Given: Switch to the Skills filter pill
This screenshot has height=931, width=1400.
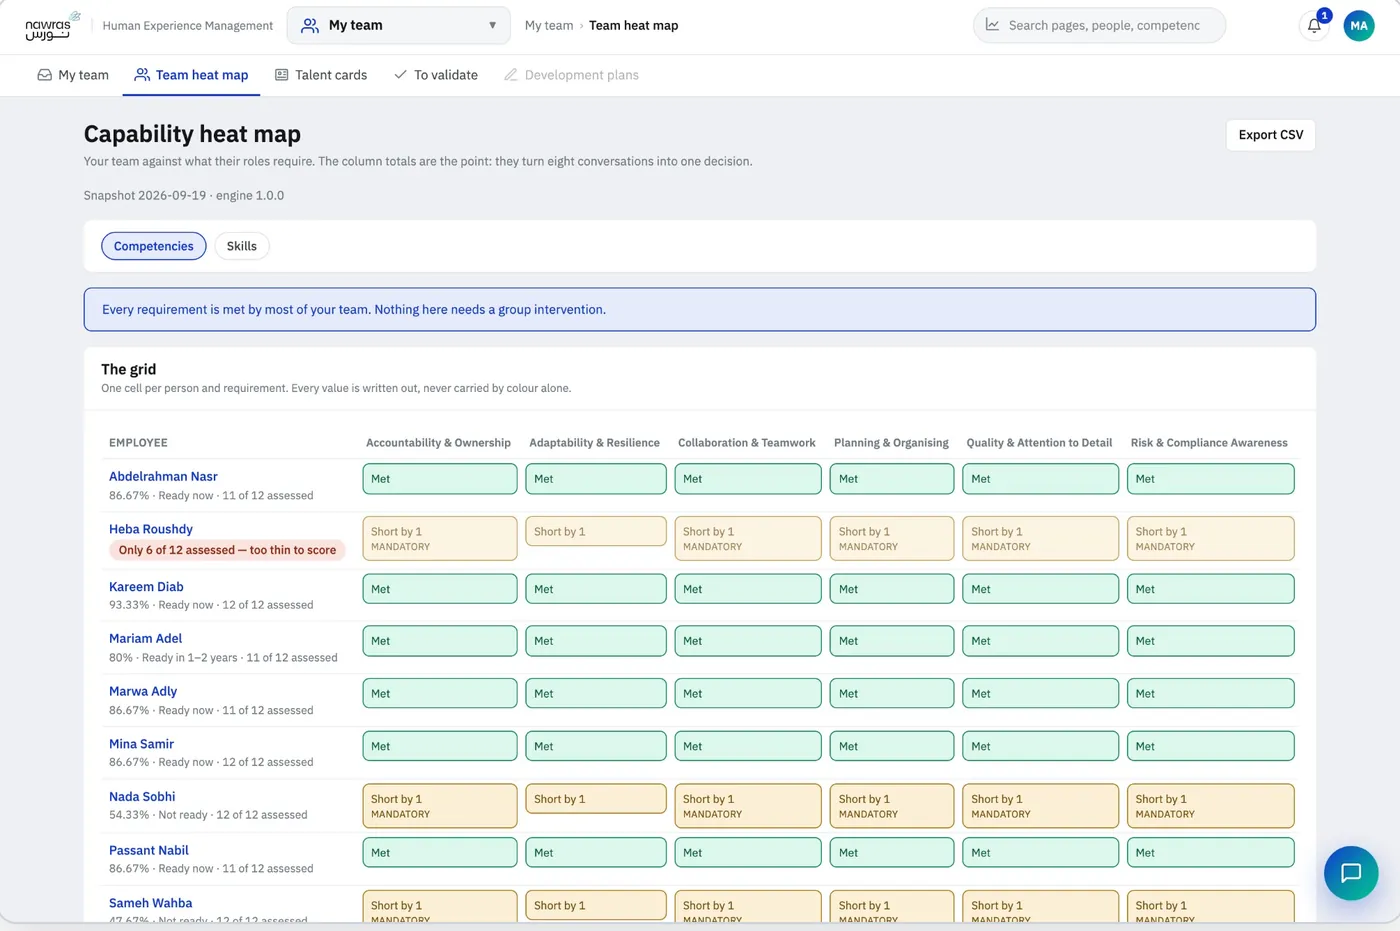Looking at the screenshot, I should (x=241, y=246).
